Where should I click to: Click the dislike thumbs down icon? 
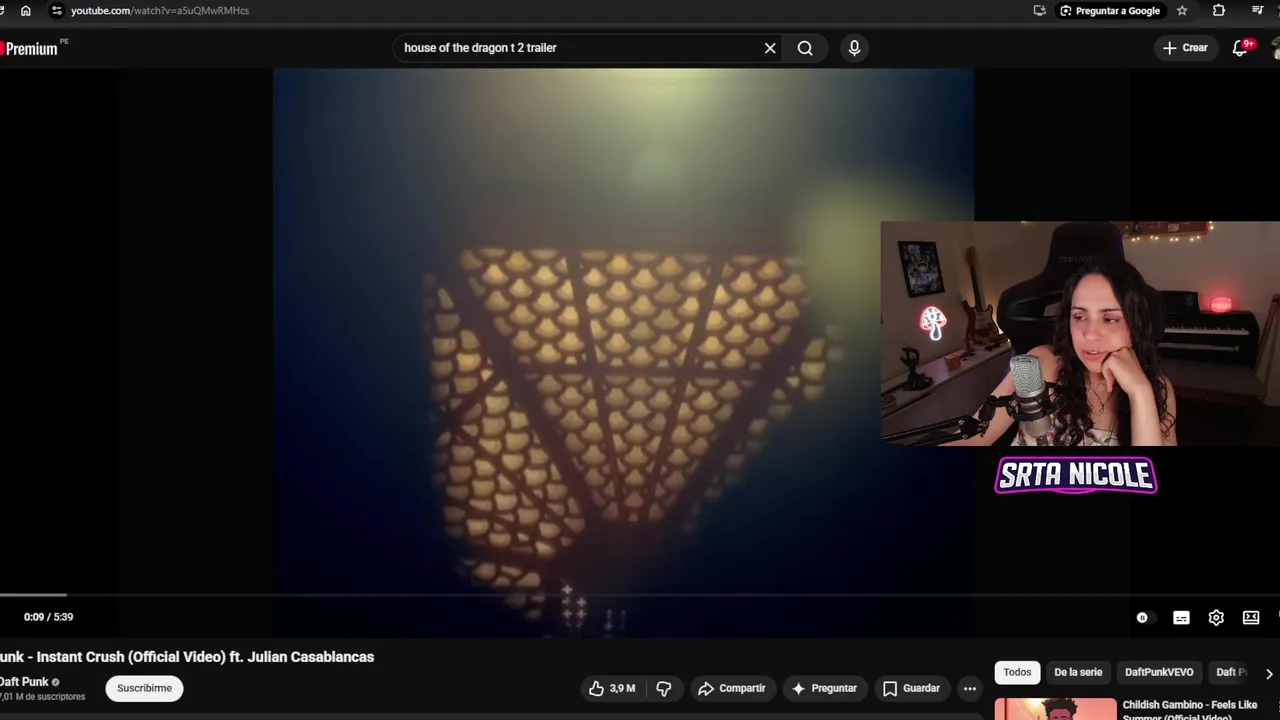[664, 688]
